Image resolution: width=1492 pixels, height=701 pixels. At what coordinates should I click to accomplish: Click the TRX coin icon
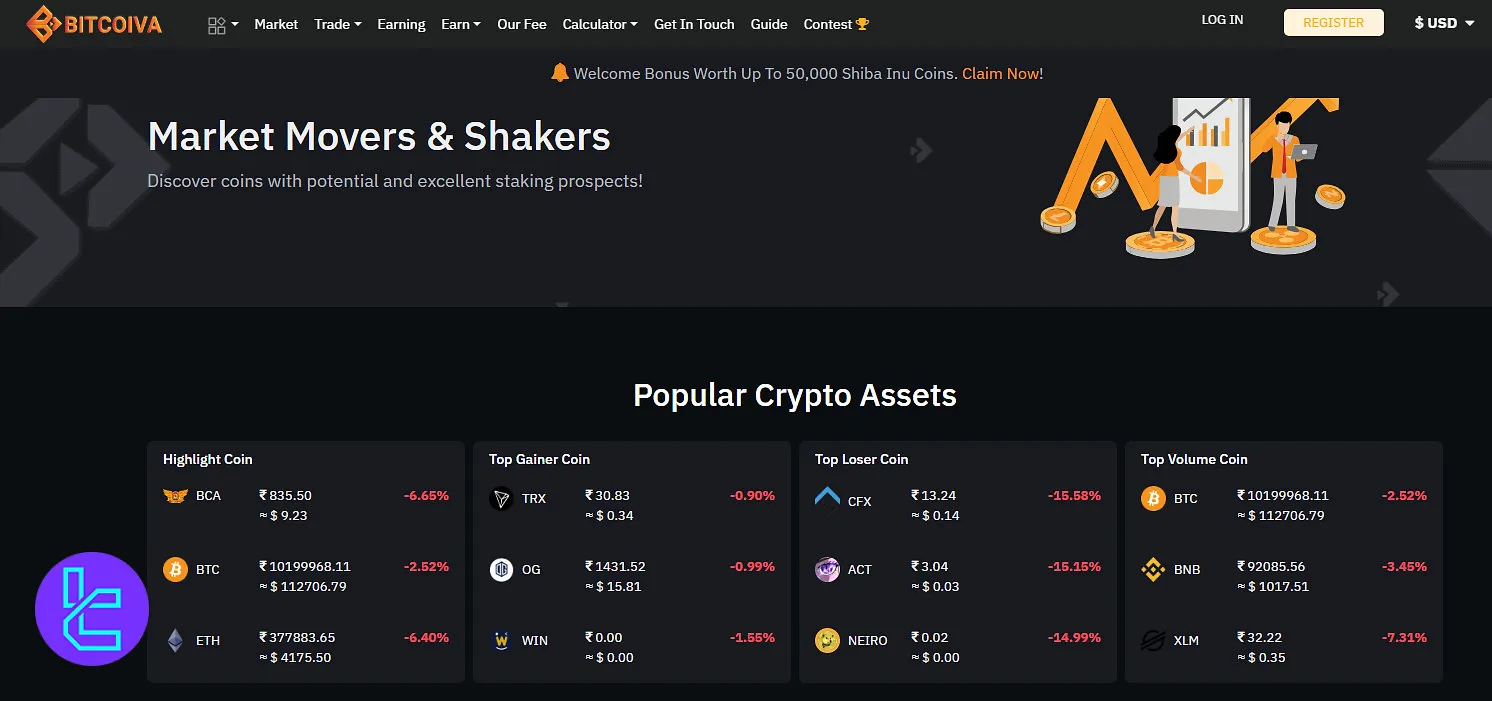(x=501, y=498)
